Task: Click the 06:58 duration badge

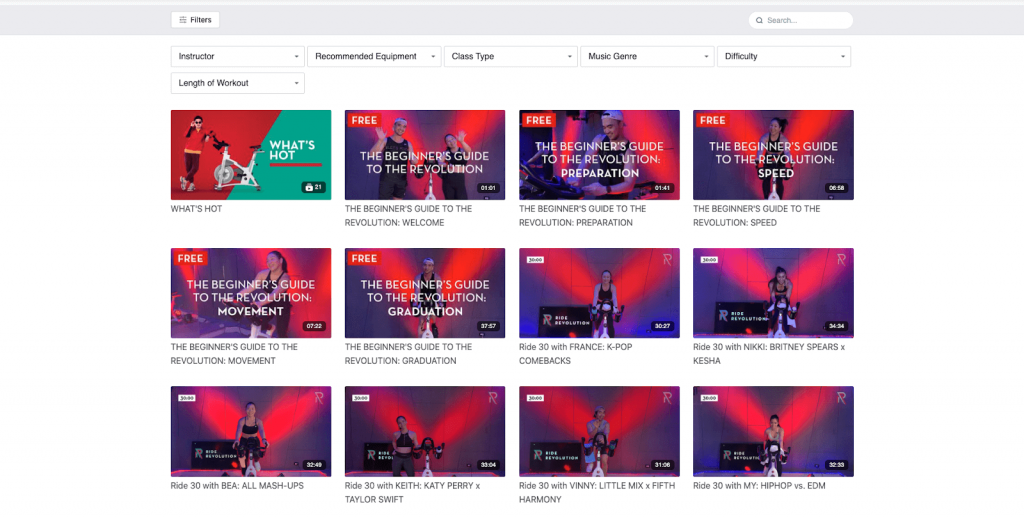Action: click(836, 188)
